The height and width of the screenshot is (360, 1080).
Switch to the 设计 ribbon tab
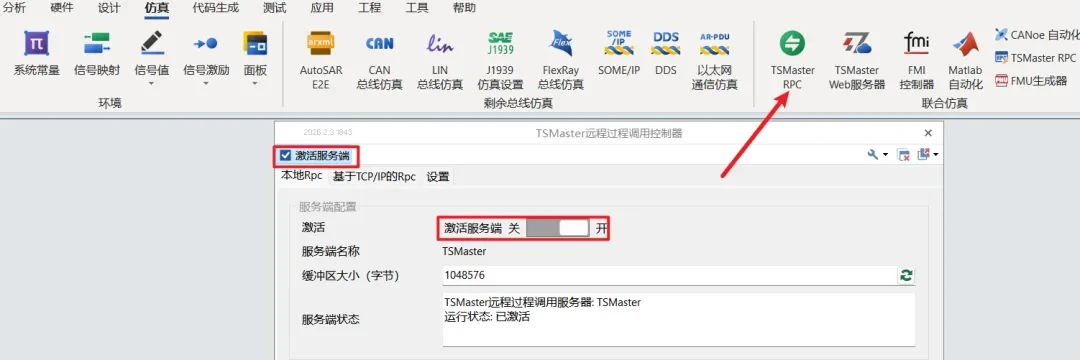(109, 8)
